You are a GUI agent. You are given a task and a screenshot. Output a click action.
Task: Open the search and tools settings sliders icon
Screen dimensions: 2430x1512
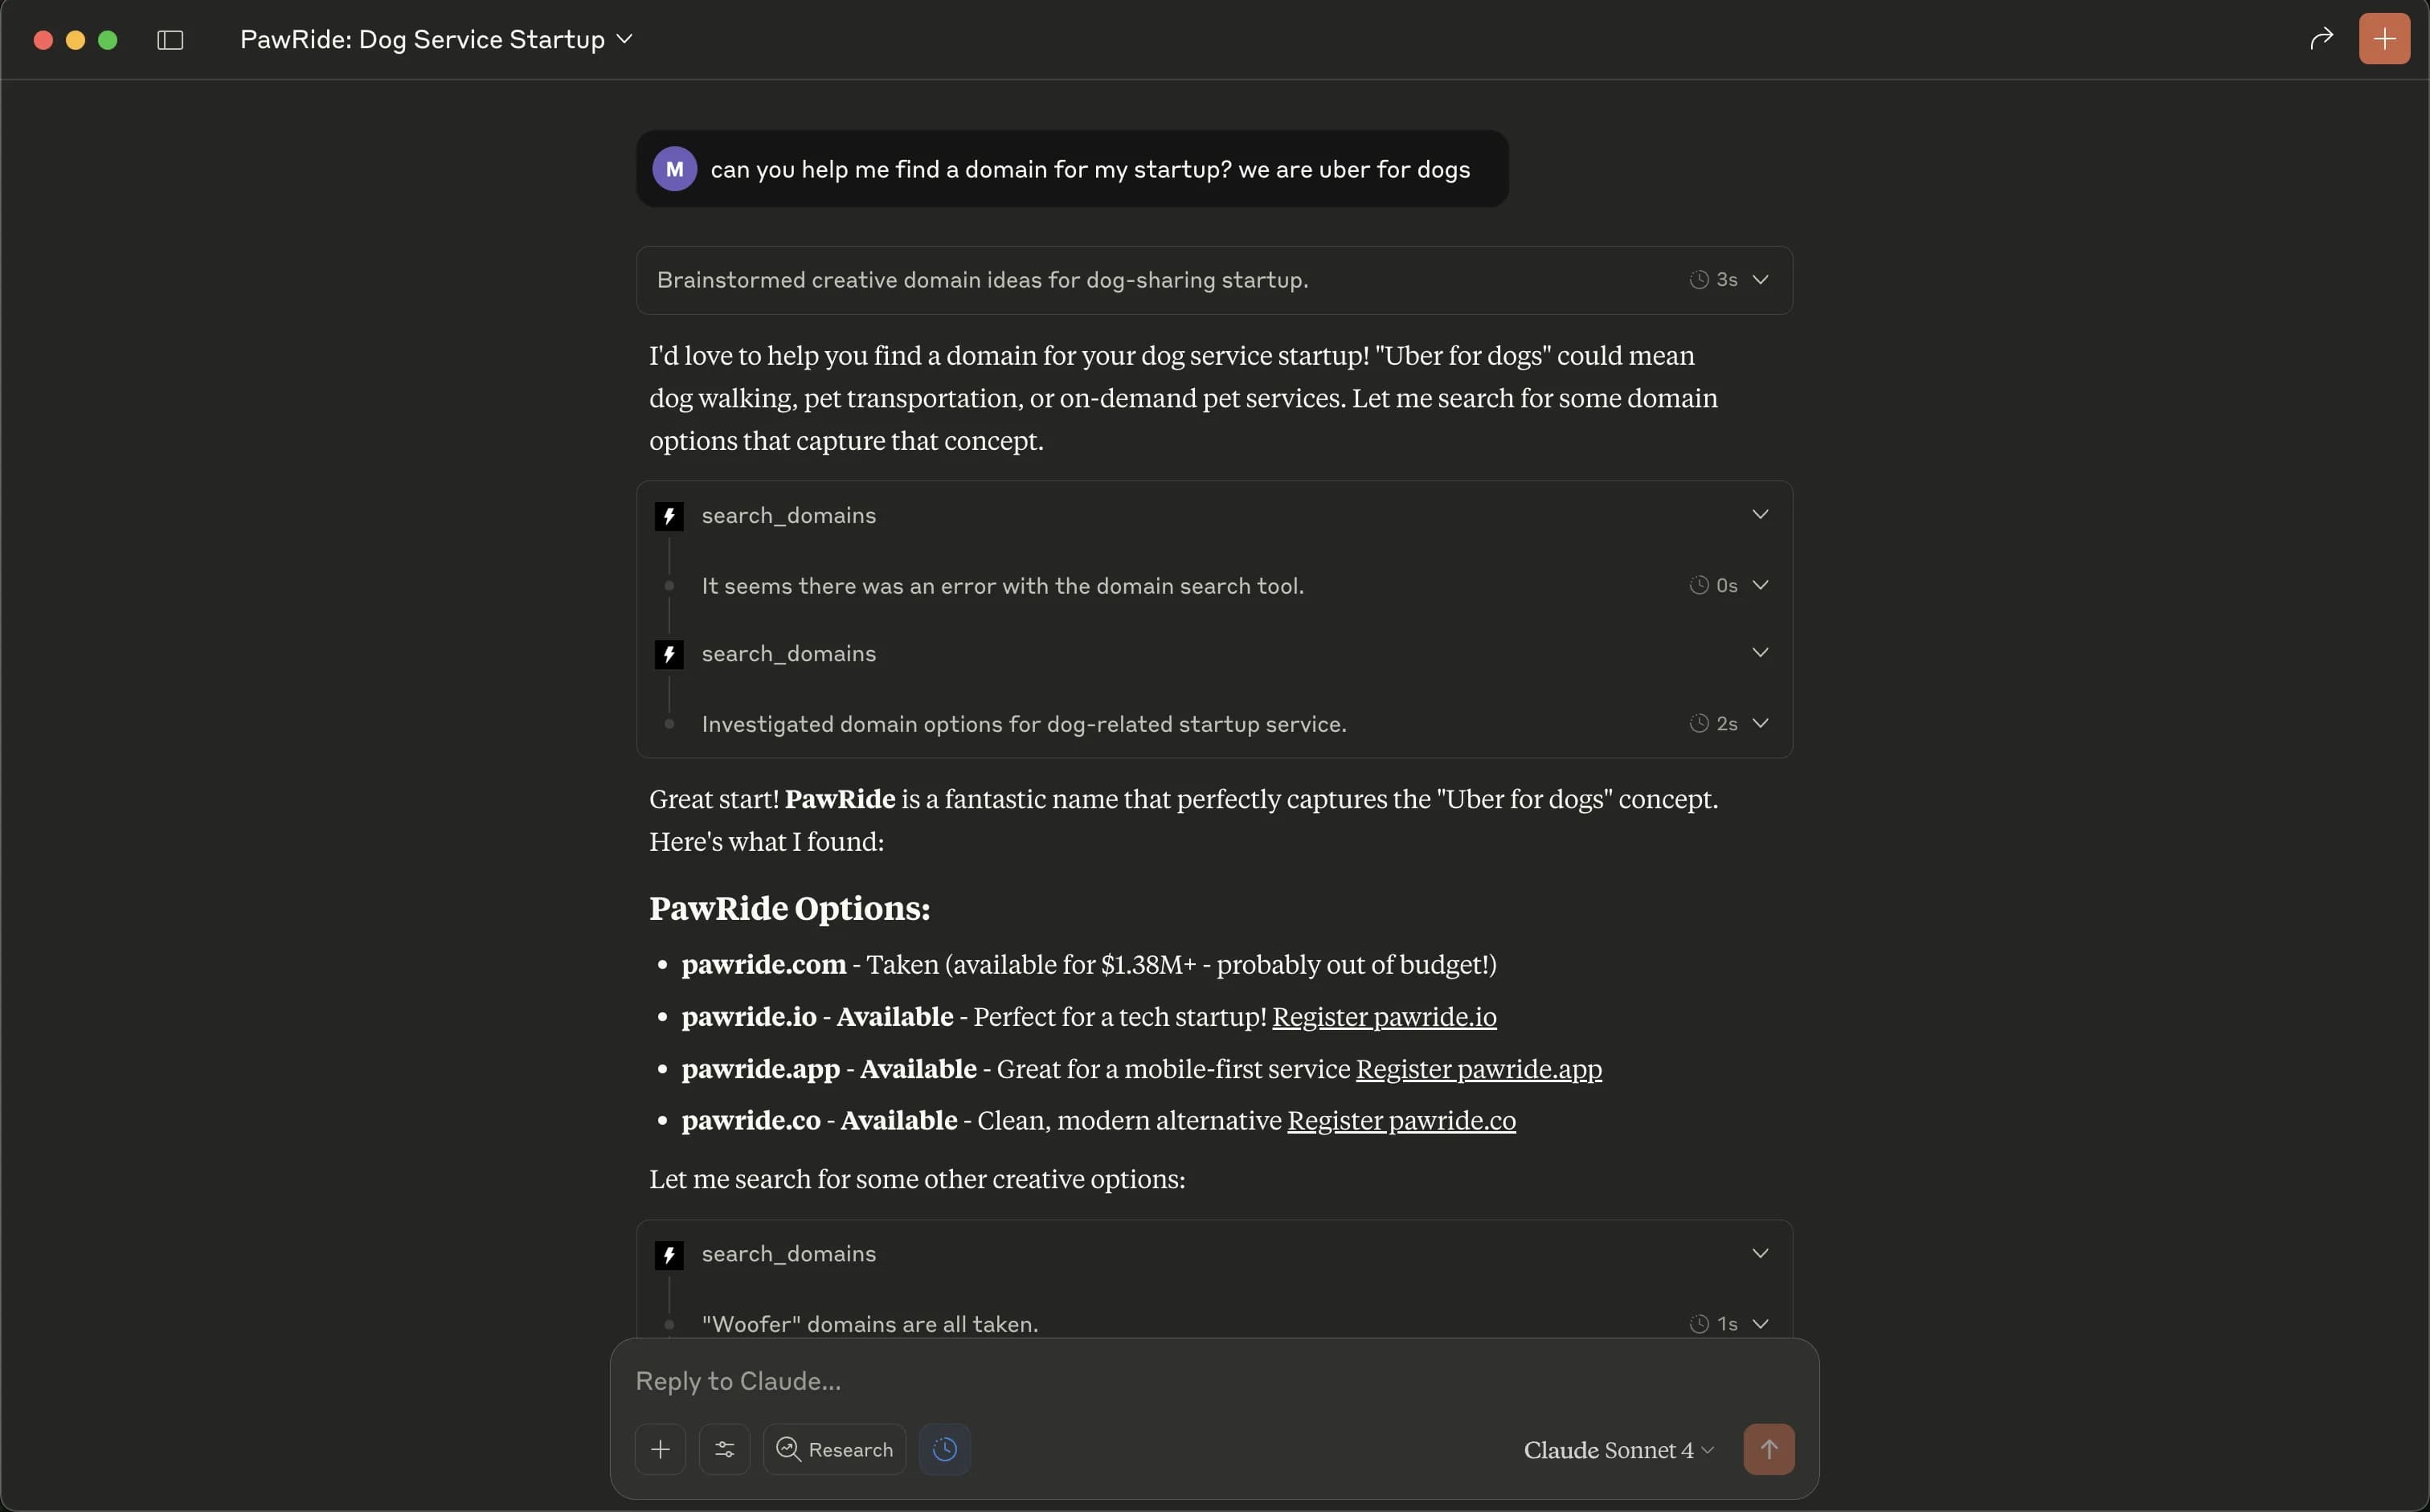coord(724,1449)
